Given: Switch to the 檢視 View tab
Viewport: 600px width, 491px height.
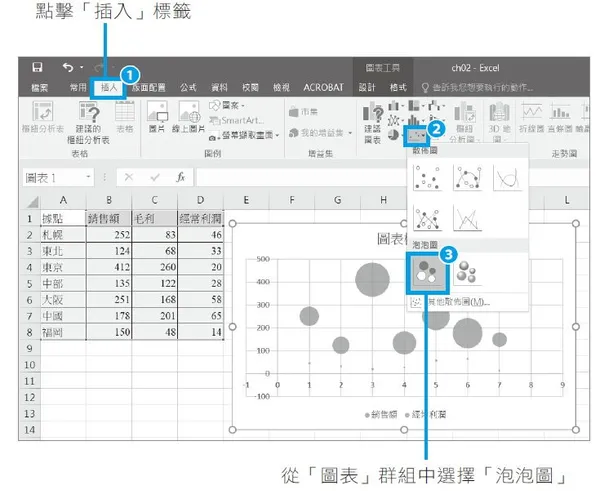Looking at the screenshot, I should click(x=281, y=88).
